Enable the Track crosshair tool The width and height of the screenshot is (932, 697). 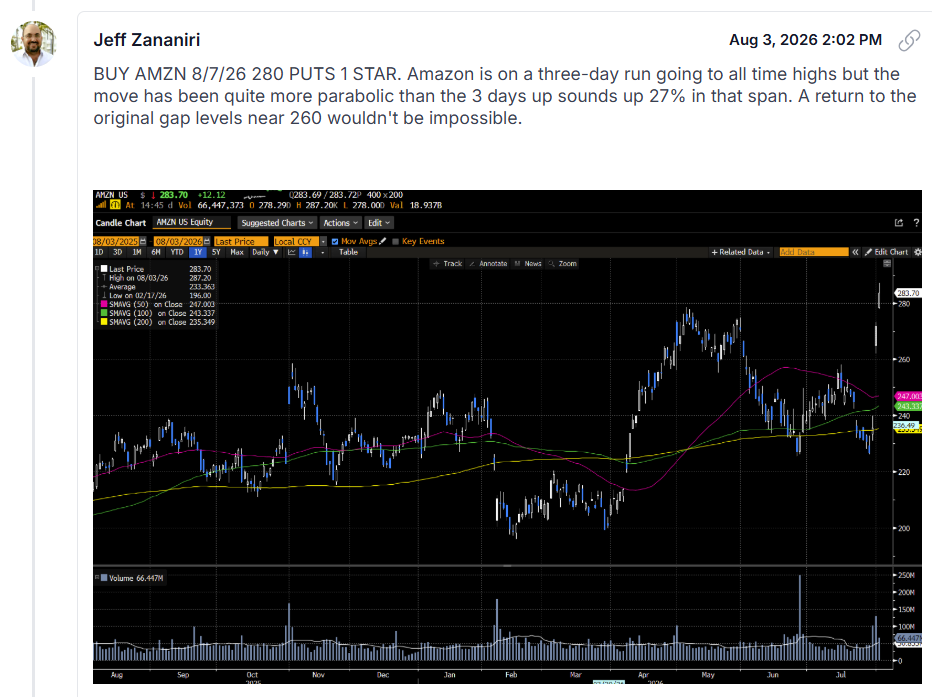[447, 263]
